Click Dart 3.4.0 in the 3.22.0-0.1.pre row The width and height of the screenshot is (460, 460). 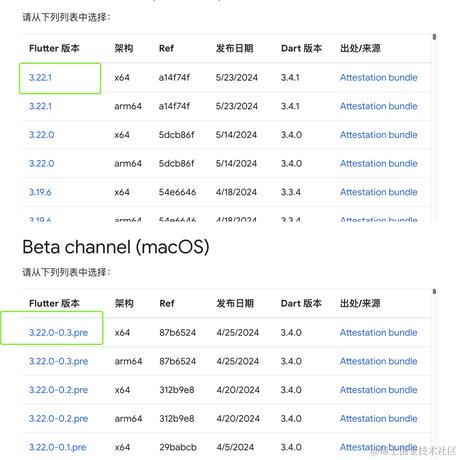291,447
